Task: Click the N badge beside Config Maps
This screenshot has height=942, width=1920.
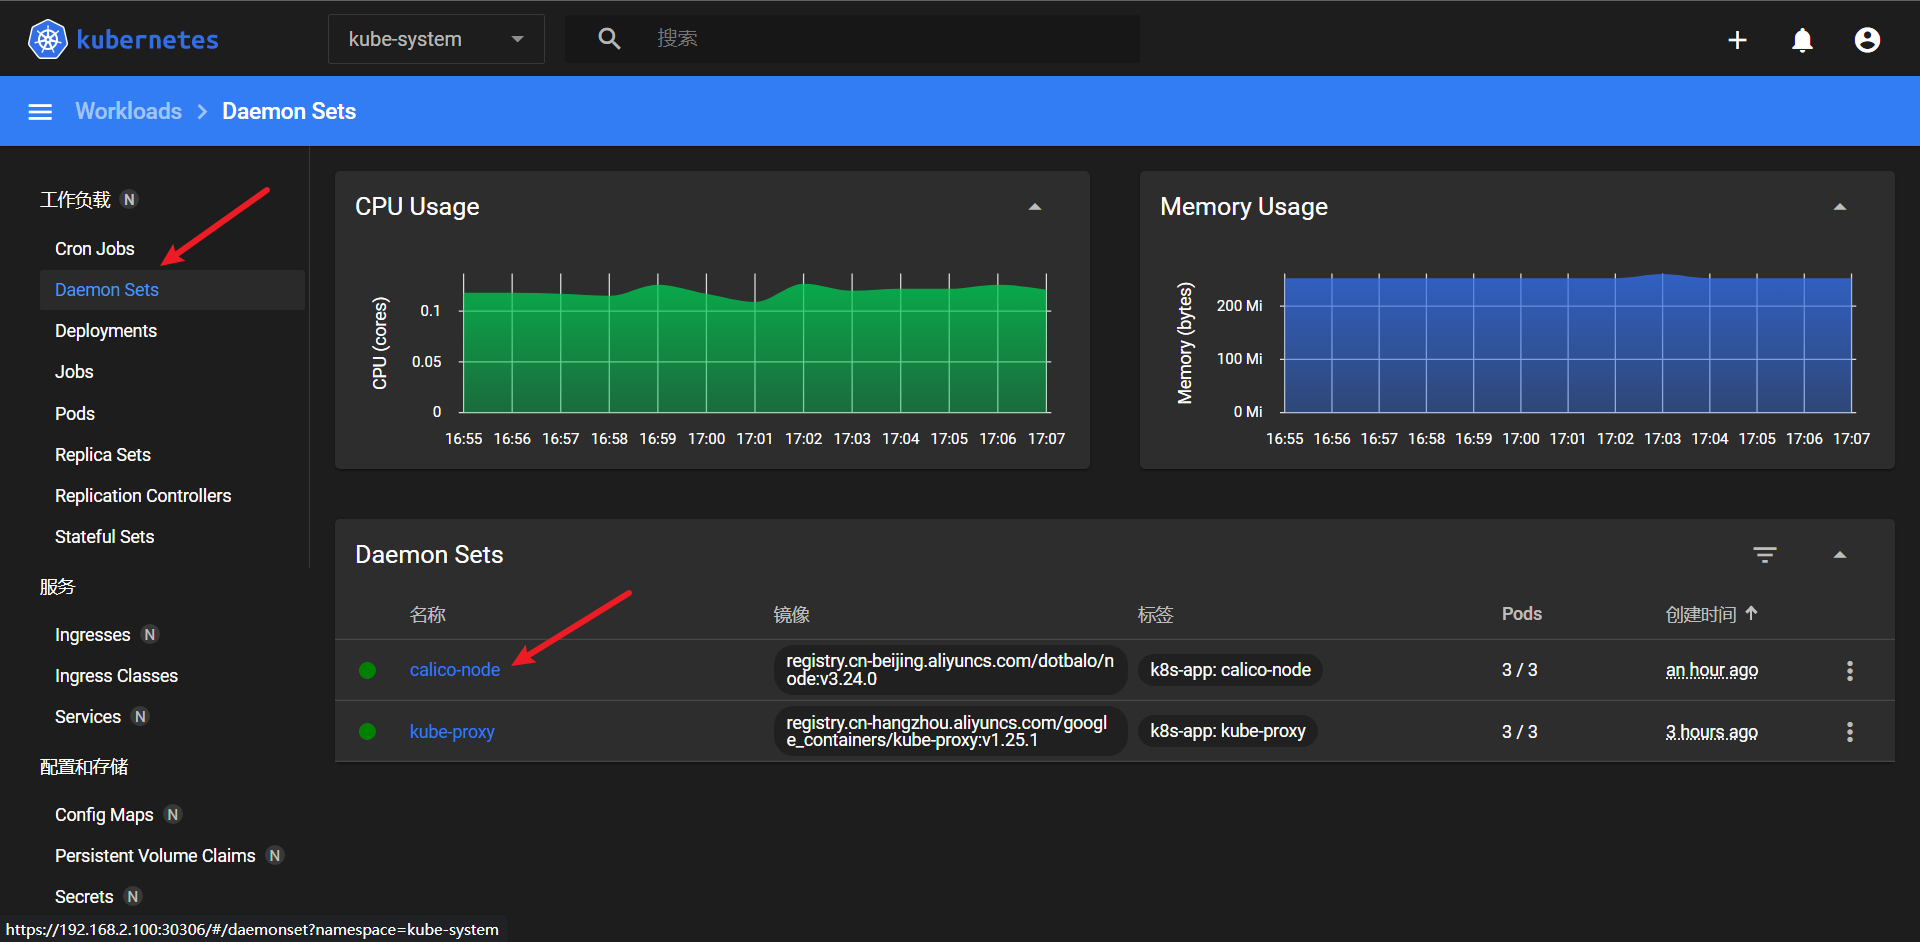Action: point(173,815)
